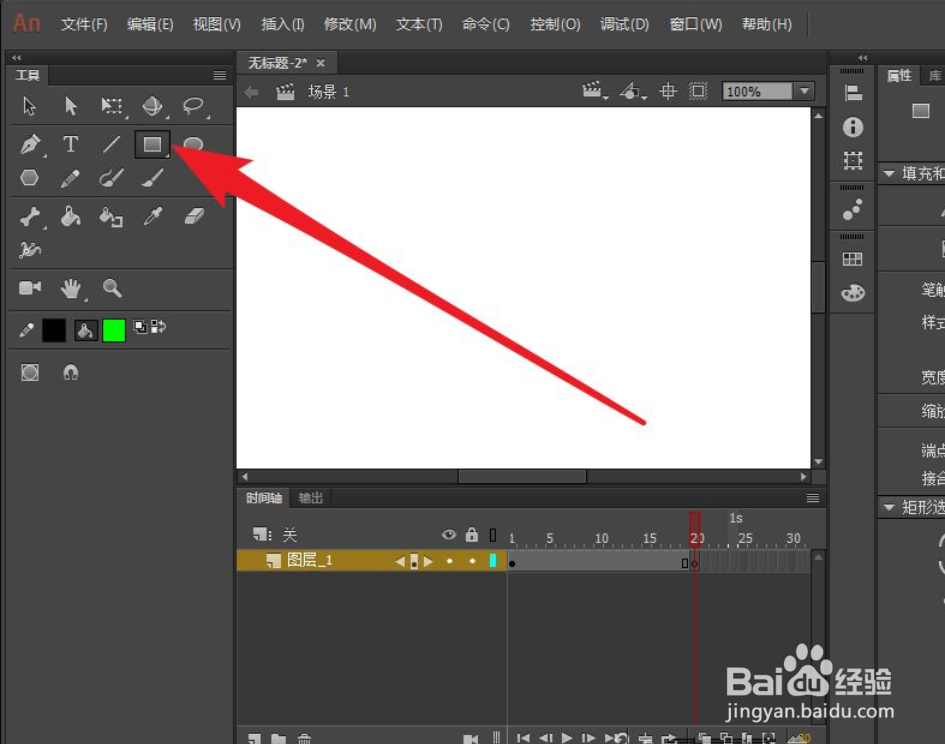Select the Paint Brush tool
The image size is (945, 744).
(x=111, y=178)
